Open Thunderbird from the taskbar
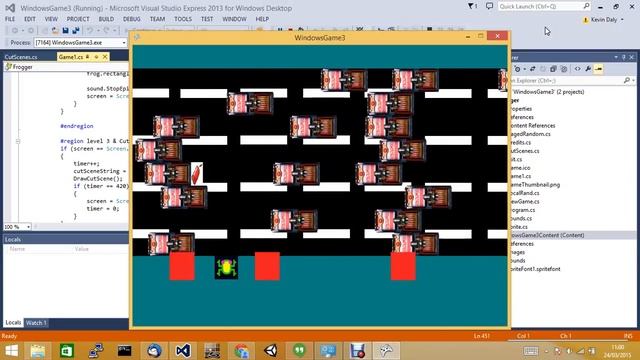The image size is (640, 360). (x=154, y=351)
